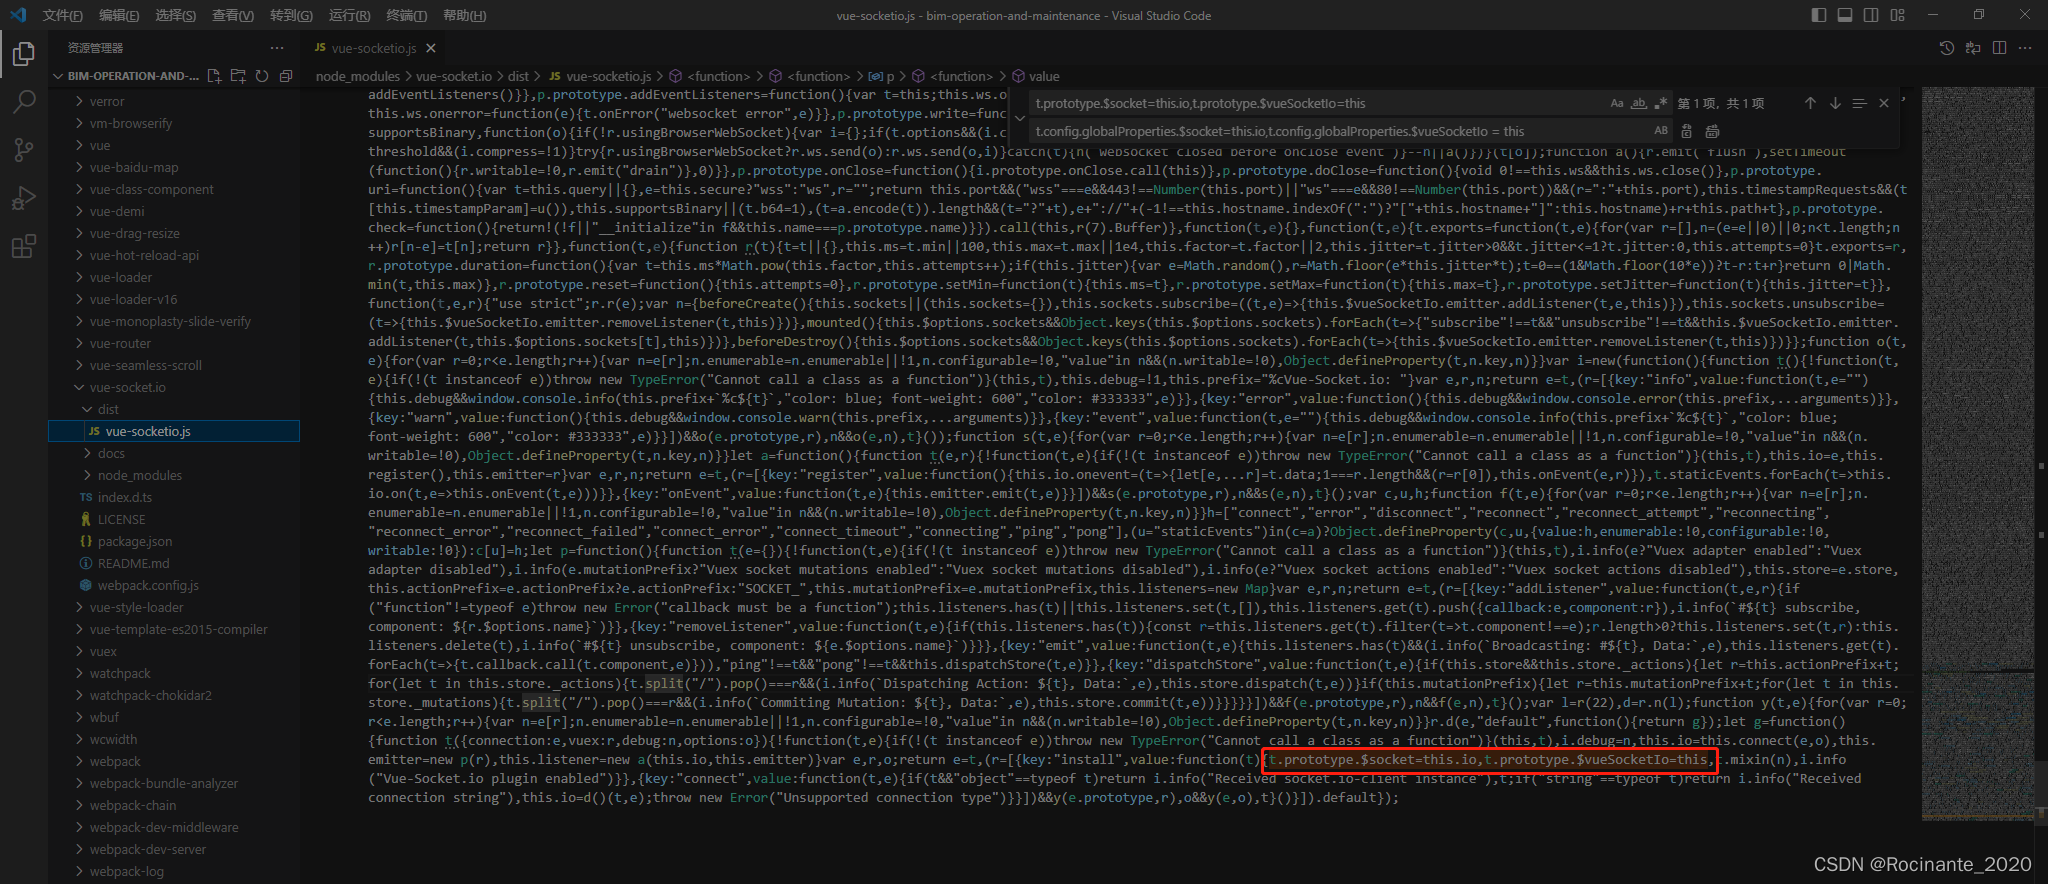The width and height of the screenshot is (2048, 884).
Task: Toggle secondary sidebar layout icon in title bar
Action: (x=1871, y=15)
